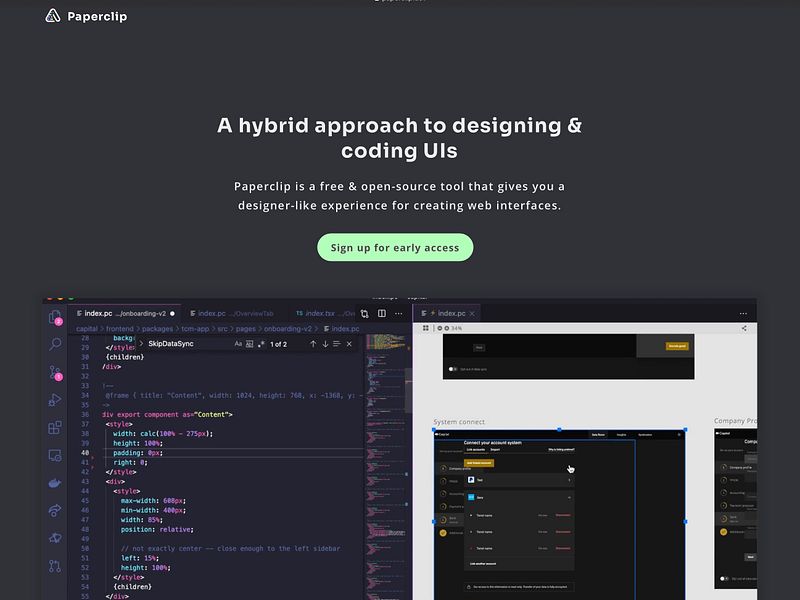The image size is (800, 600).
Task: Click the frontend breadcrumb segment
Action: 119,329
